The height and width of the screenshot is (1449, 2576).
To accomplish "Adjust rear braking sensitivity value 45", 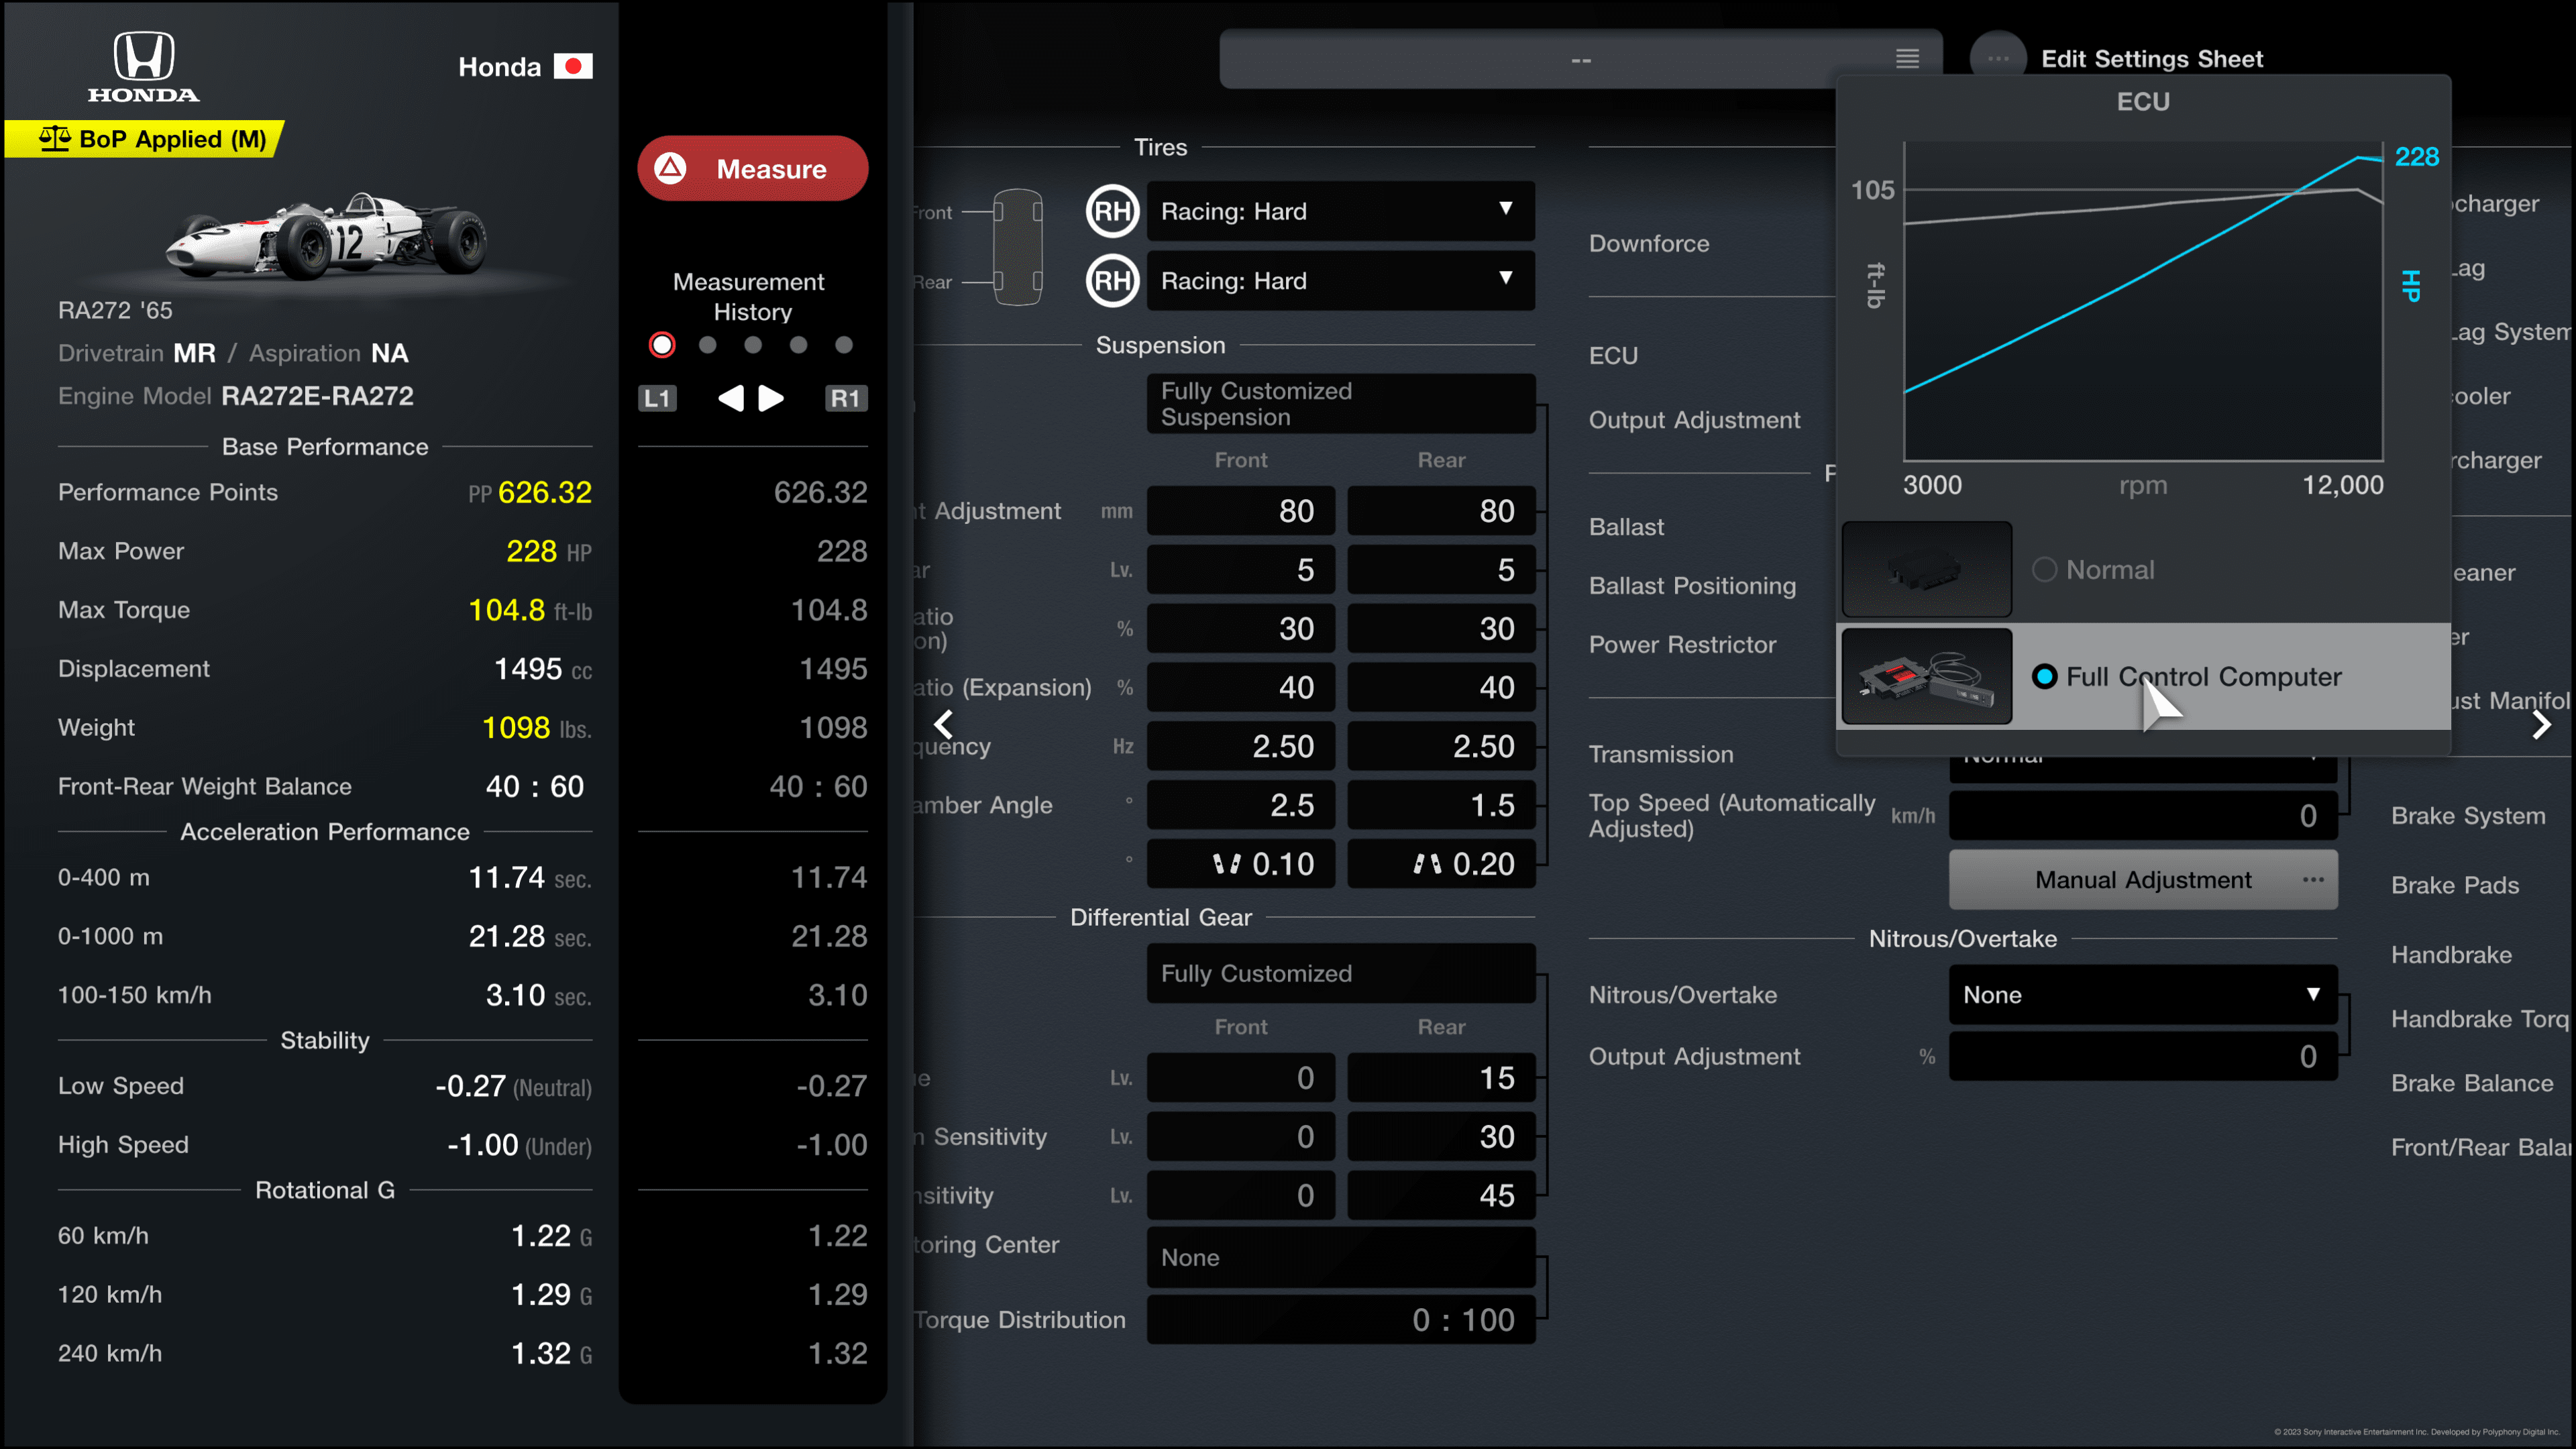I will point(1441,1196).
